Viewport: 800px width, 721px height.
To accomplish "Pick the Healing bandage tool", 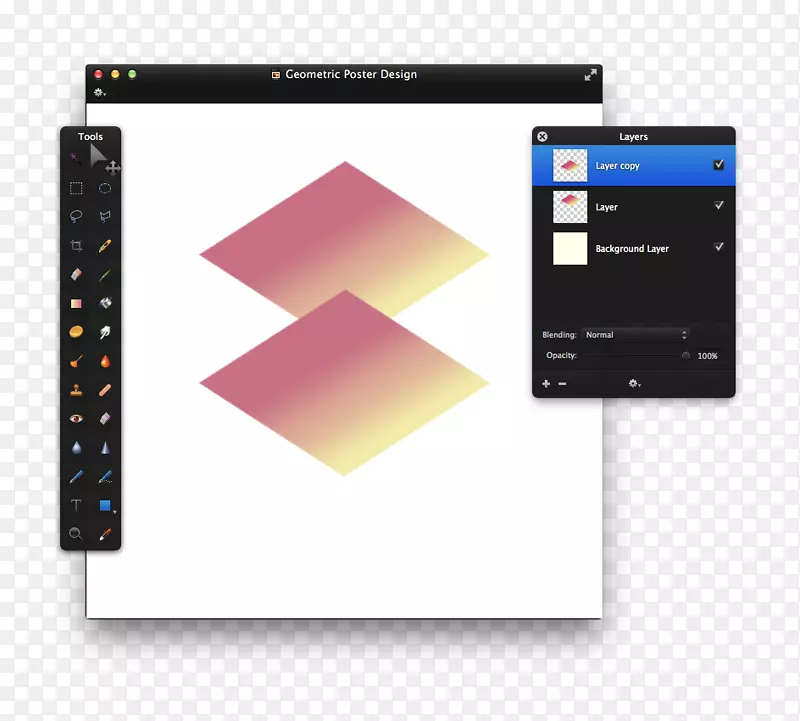I will (105, 390).
